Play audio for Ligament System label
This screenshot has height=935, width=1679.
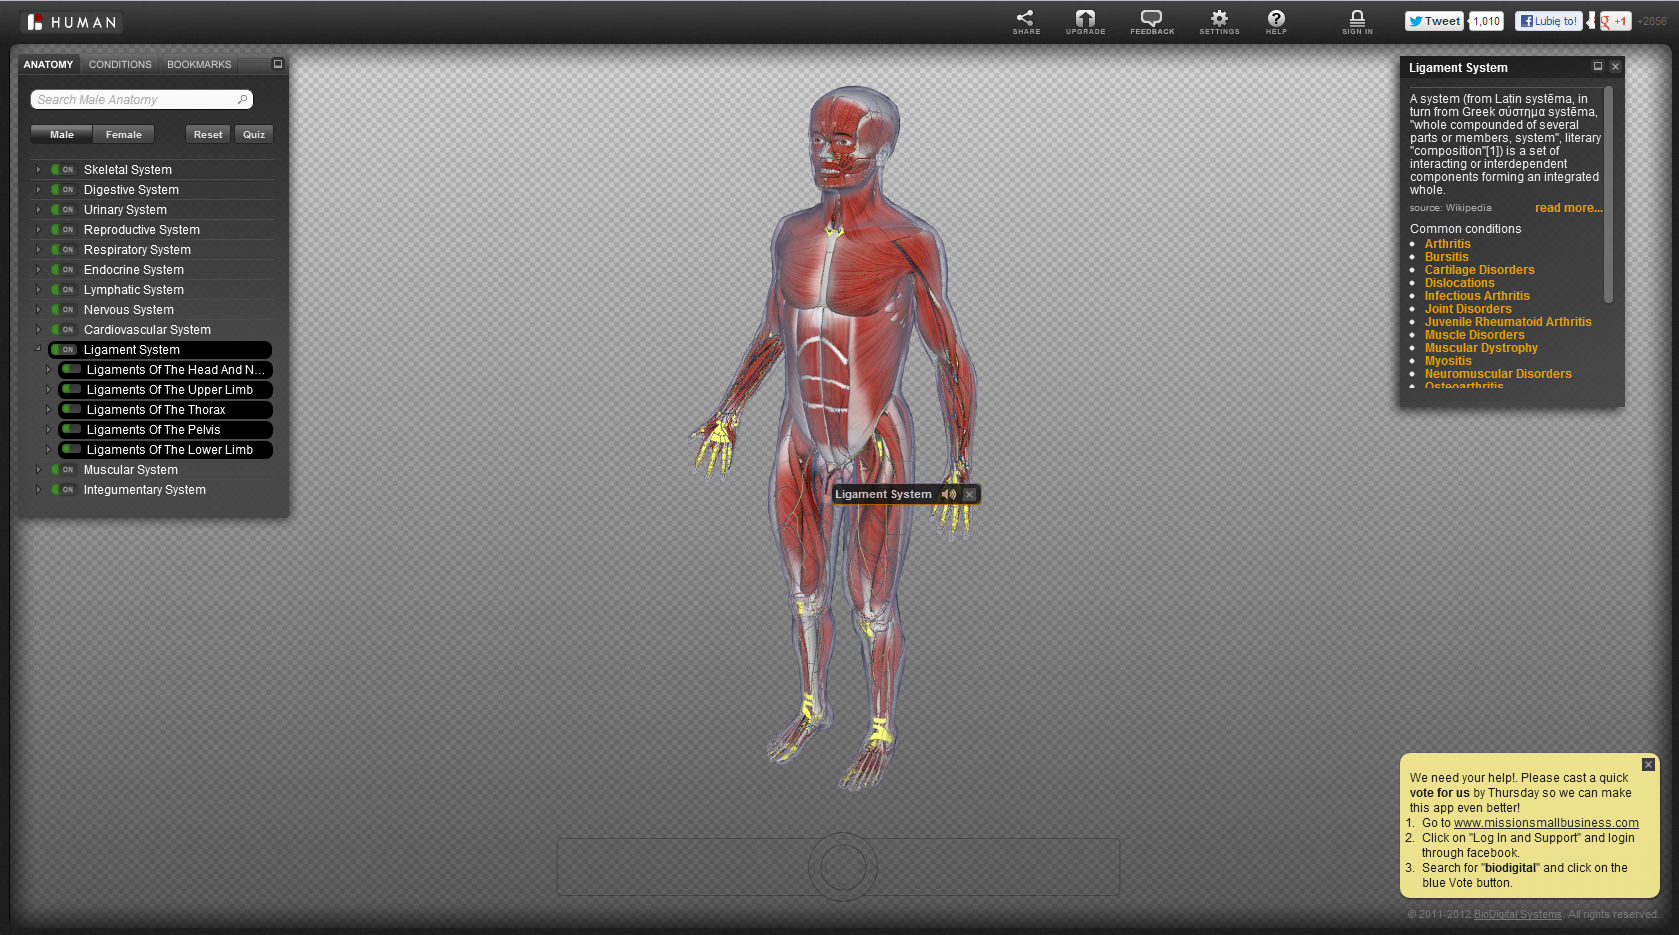[948, 494]
